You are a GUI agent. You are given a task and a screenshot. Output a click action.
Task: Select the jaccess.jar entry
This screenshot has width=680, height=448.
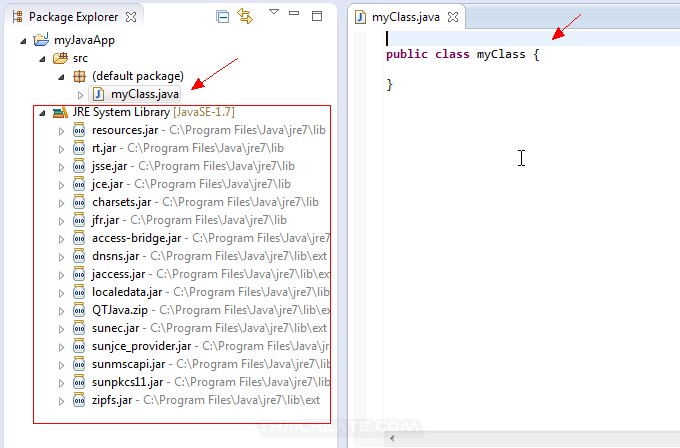click(211, 274)
